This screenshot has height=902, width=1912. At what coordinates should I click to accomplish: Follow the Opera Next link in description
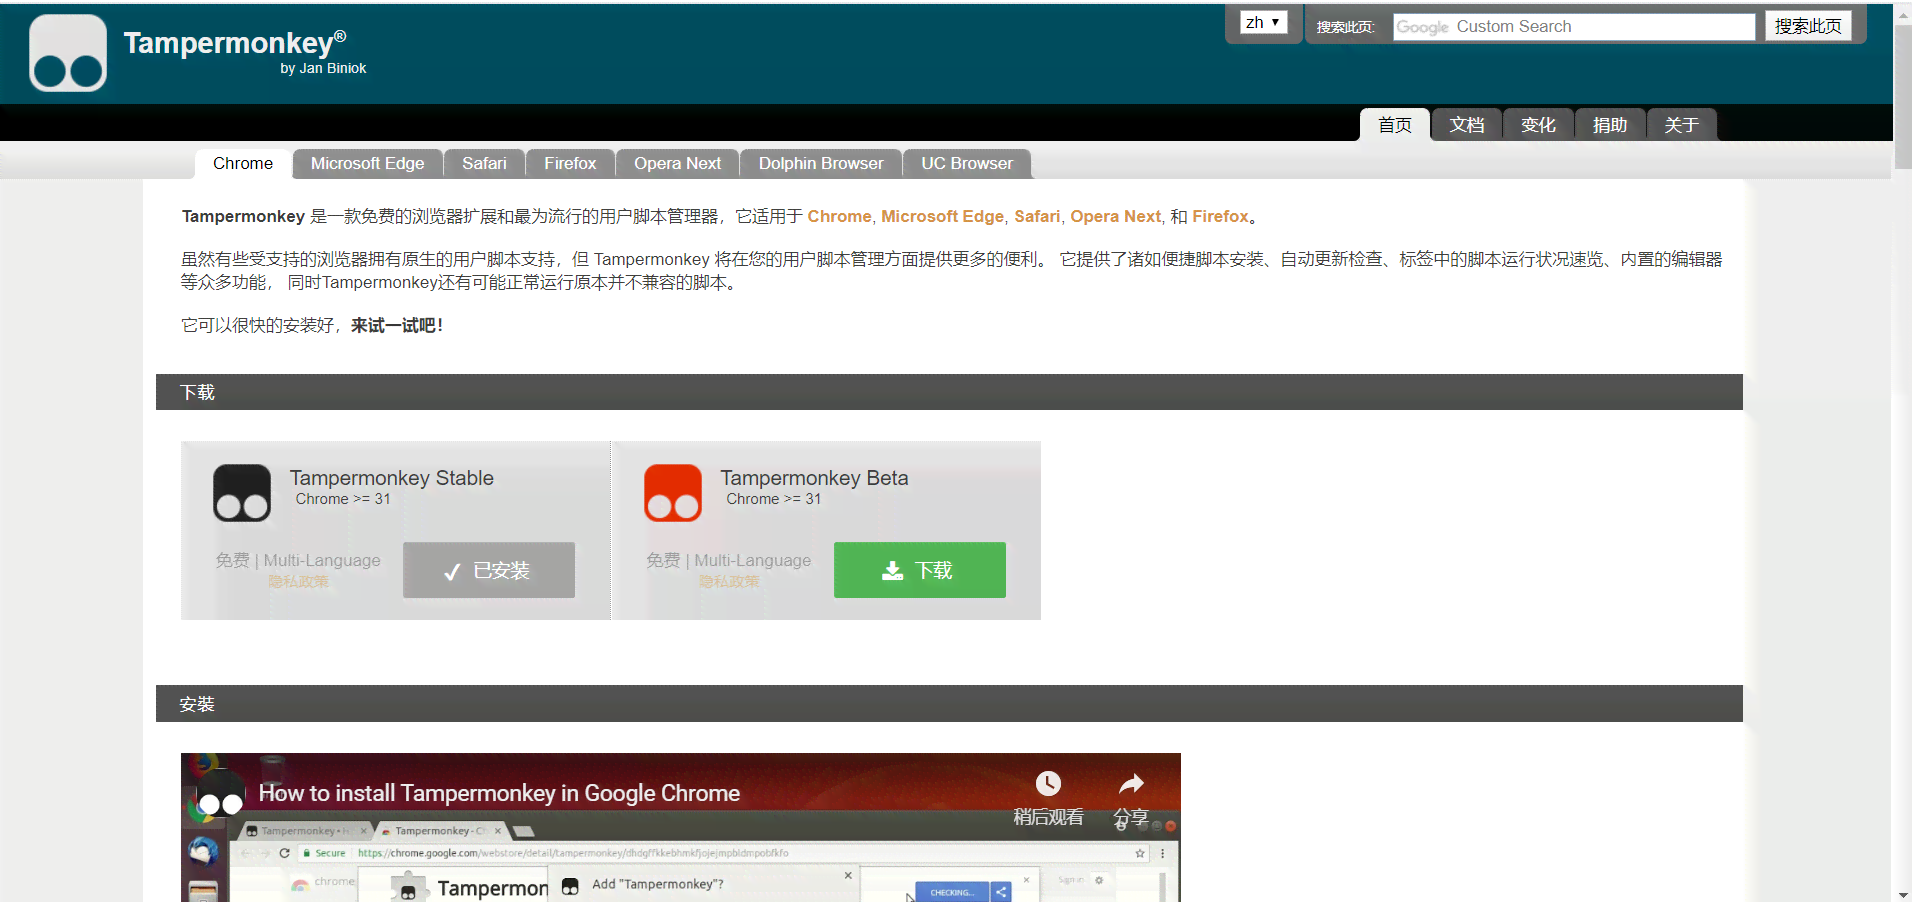tap(1115, 216)
